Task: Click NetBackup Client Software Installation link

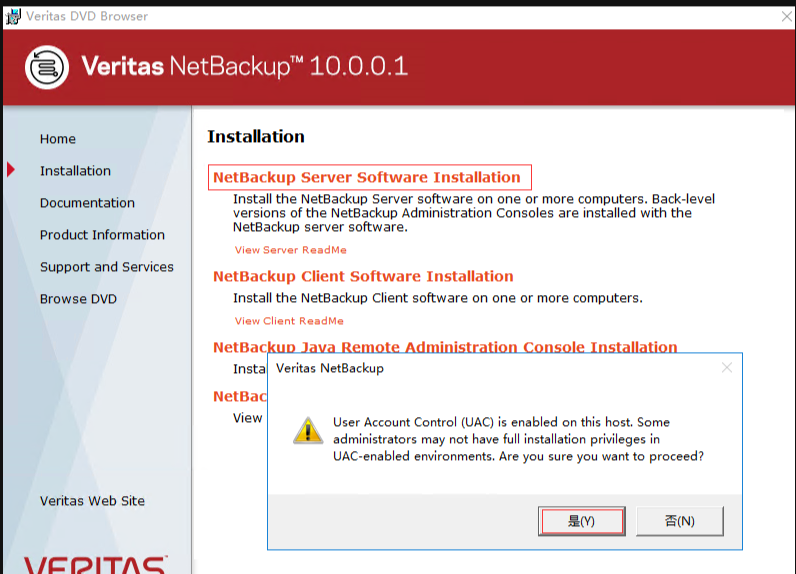Action: 363,276
